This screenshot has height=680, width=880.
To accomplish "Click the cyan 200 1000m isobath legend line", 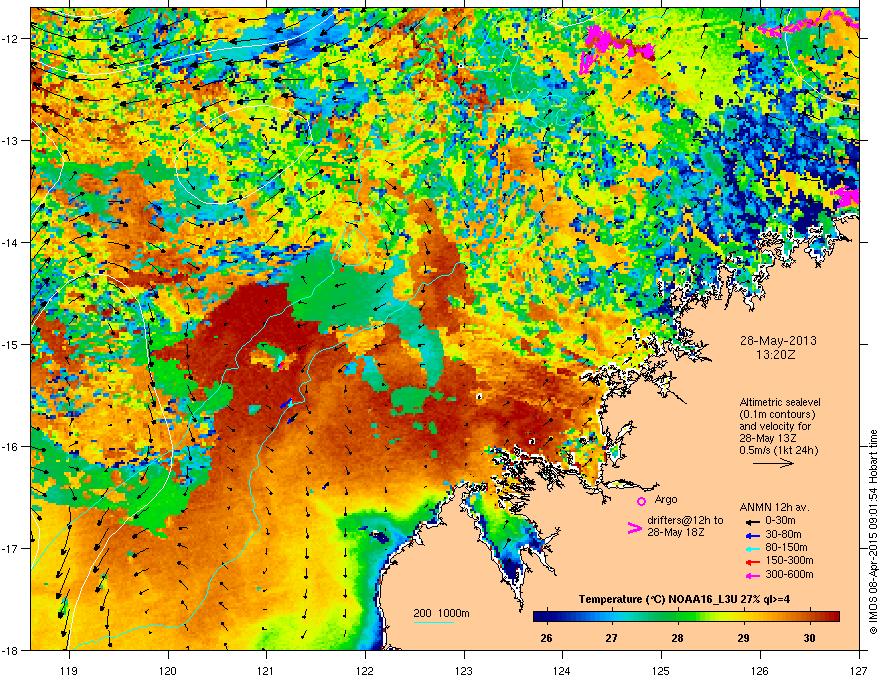I will [x=434, y=622].
